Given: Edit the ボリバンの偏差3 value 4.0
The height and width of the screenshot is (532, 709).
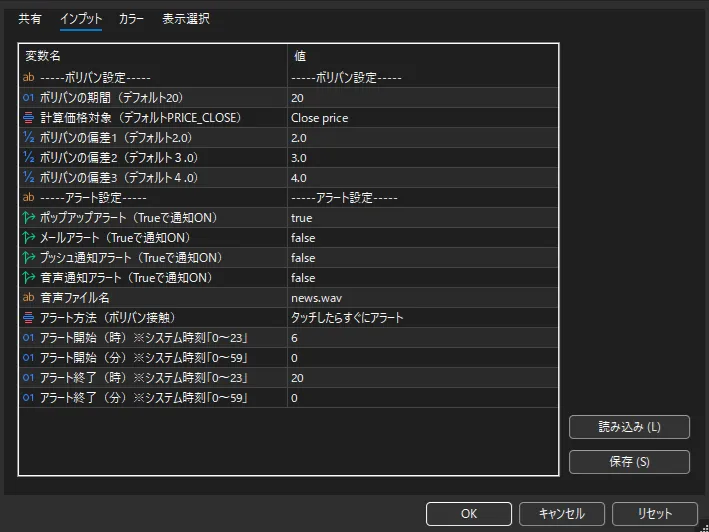Looking at the screenshot, I should (423, 177).
